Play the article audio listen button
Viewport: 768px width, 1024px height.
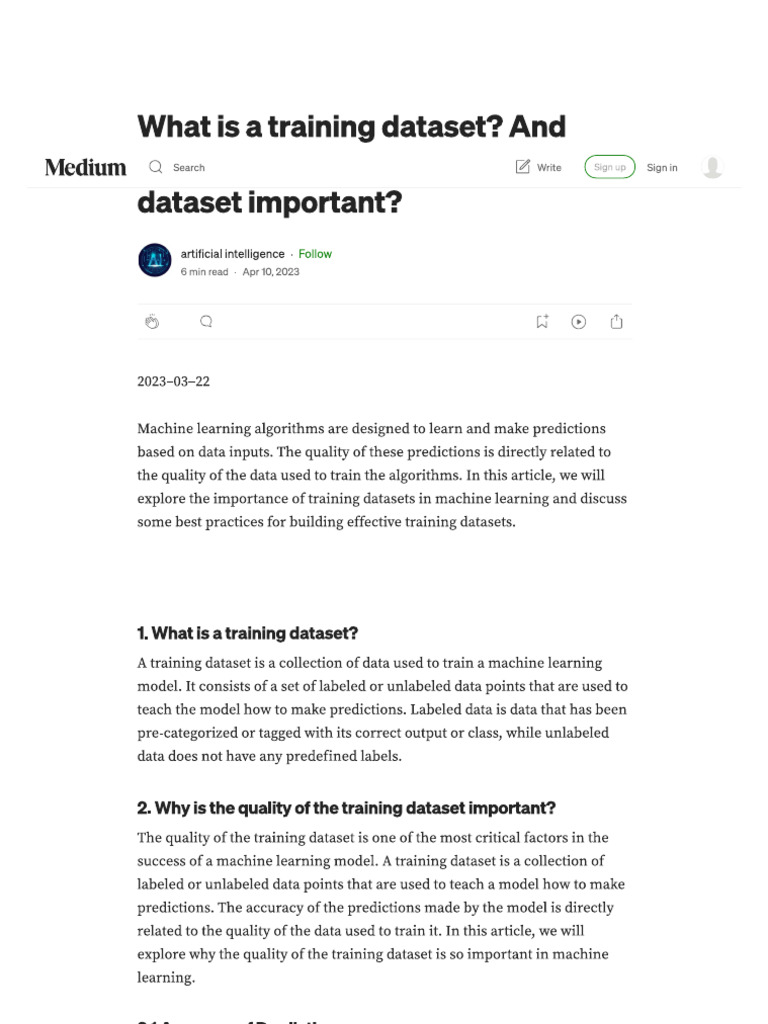(579, 321)
